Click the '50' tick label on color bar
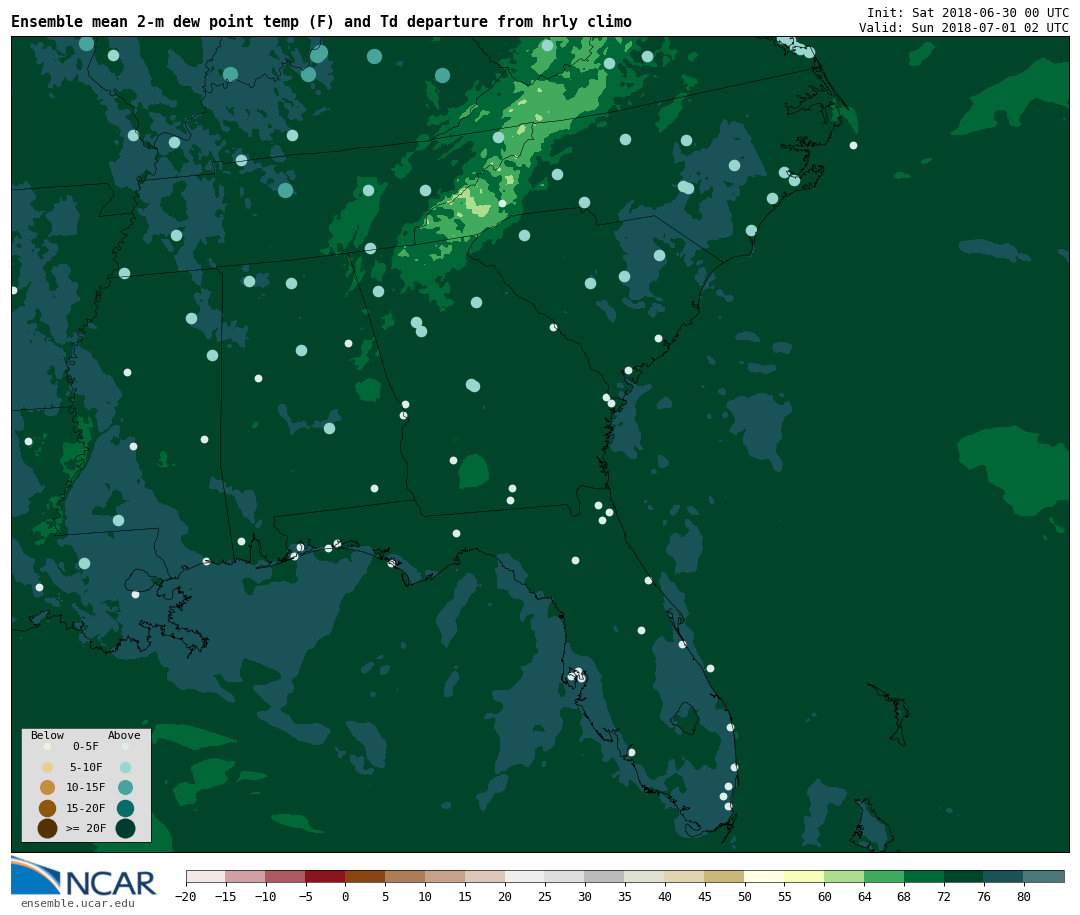1080x915 pixels. pos(745,896)
